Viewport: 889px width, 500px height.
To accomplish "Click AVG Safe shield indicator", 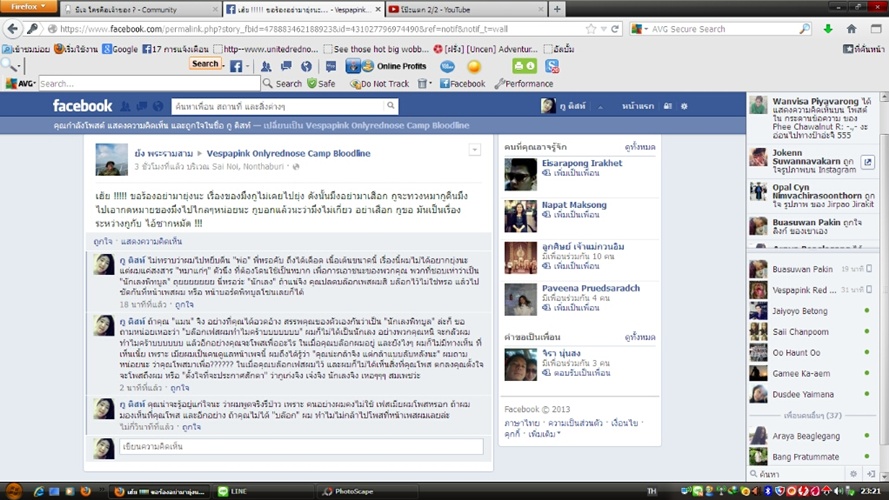I will [x=321, y=83].
